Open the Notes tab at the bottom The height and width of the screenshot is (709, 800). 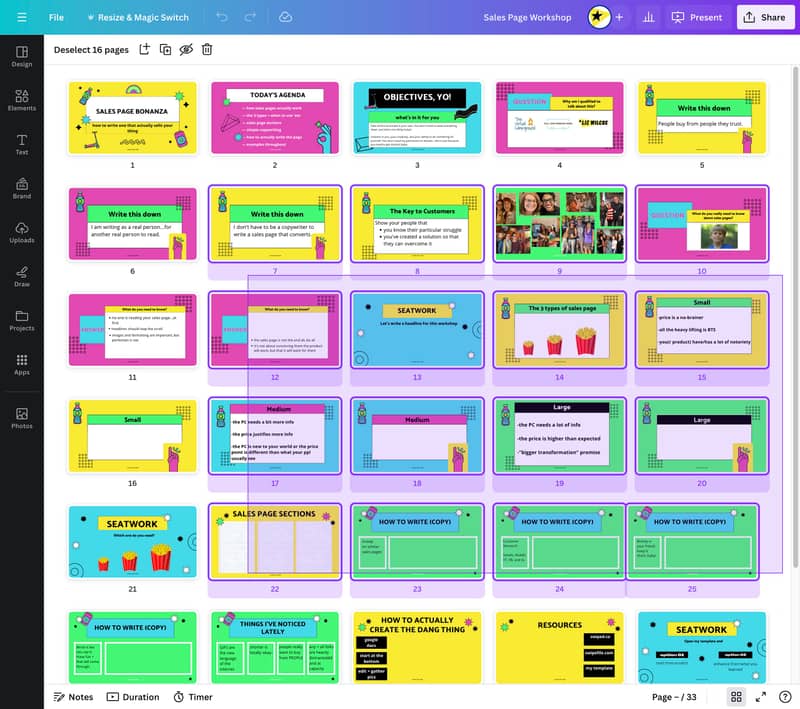[73, 697]
